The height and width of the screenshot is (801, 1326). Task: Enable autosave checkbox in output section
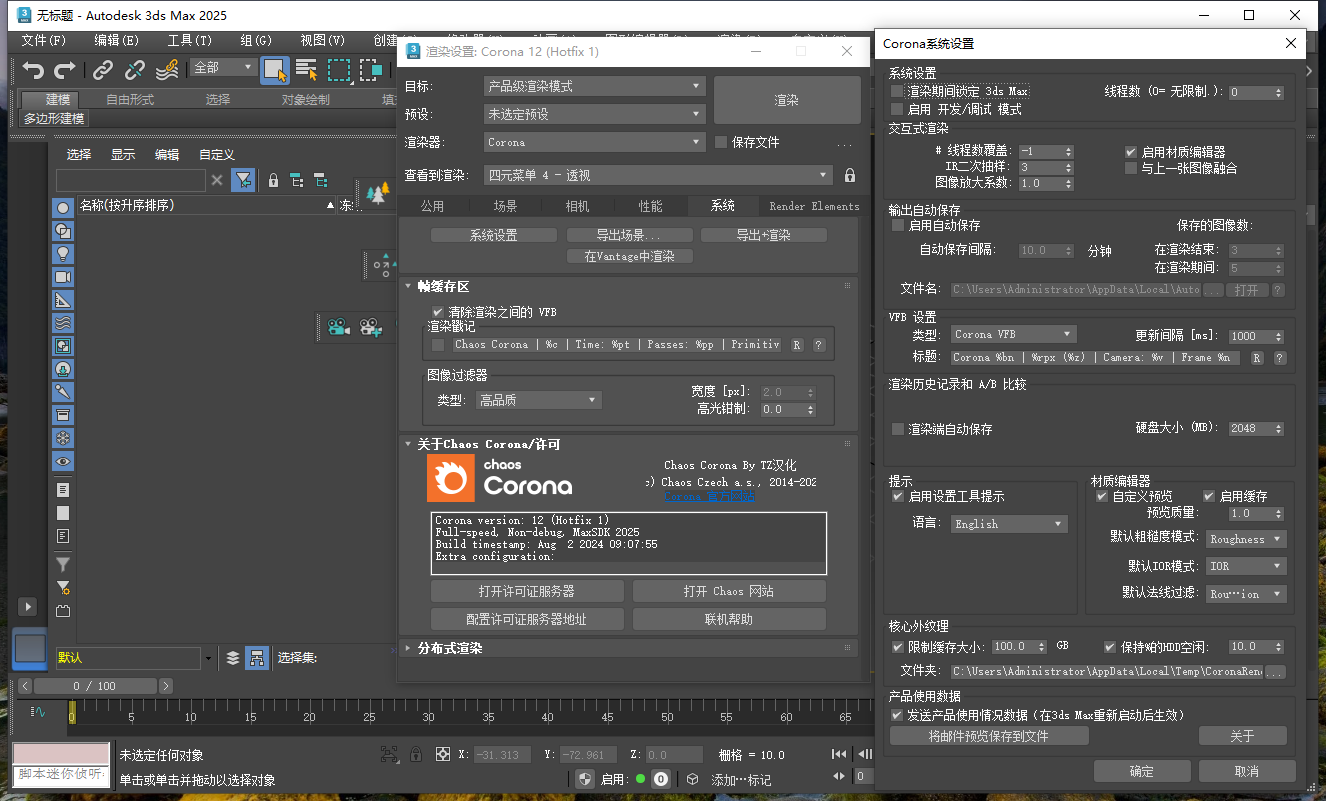pos(897,225)
